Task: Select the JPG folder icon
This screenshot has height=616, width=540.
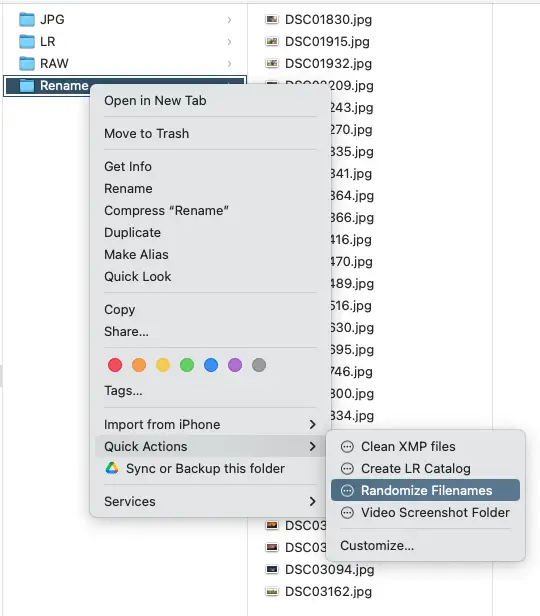Action: tap(27, 19)
